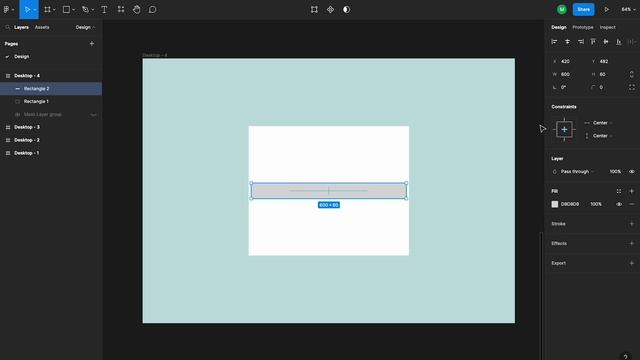Screen dimensions: 640x360
Task: Open Frame tool dropdown arrow
Action: pos(54,10)
